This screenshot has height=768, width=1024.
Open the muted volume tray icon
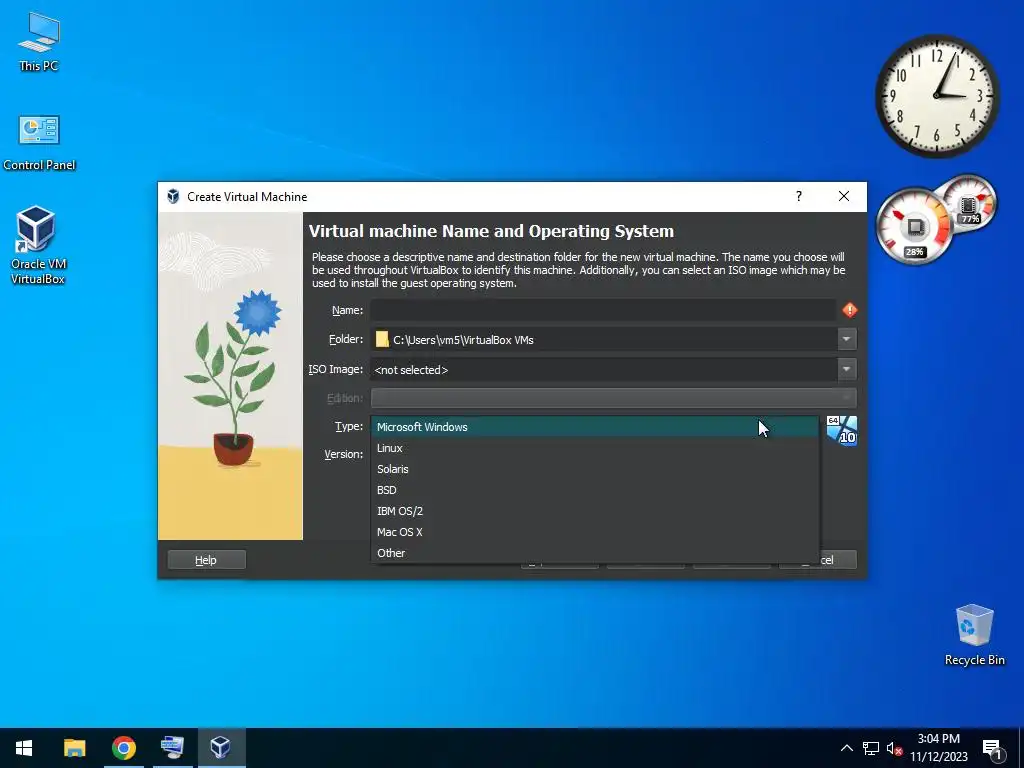pyautogui.click(x=895, y=748)
